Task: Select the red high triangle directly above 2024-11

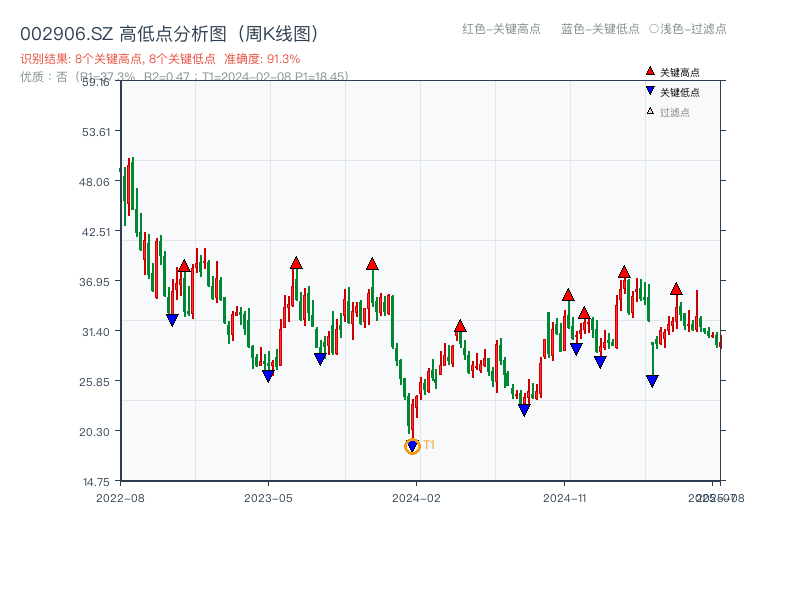Action: click(x=568, y=295)
